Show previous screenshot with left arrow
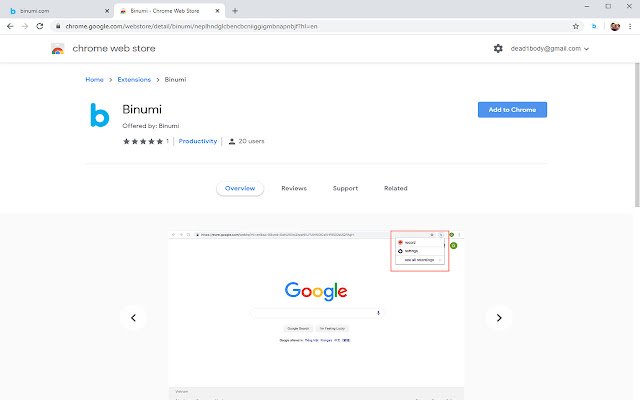 click(133, 318)
